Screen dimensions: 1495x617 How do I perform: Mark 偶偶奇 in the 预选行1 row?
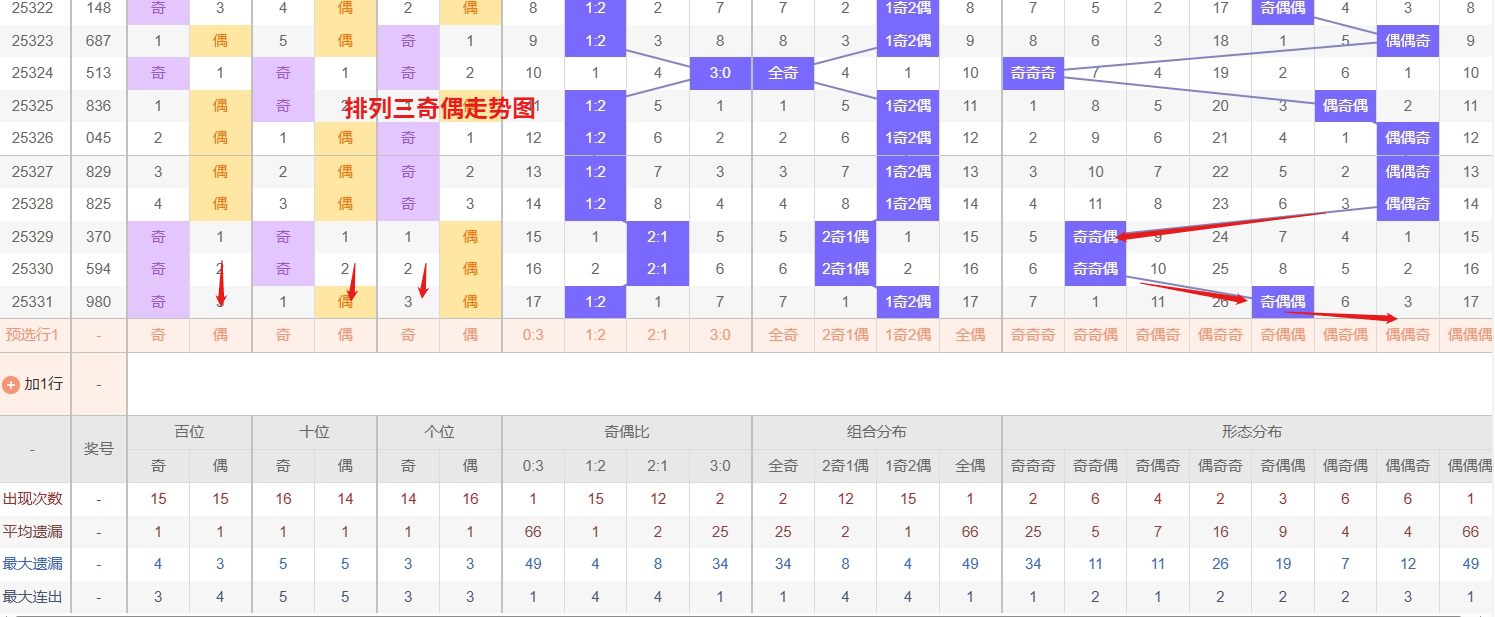click(1408, 335)
